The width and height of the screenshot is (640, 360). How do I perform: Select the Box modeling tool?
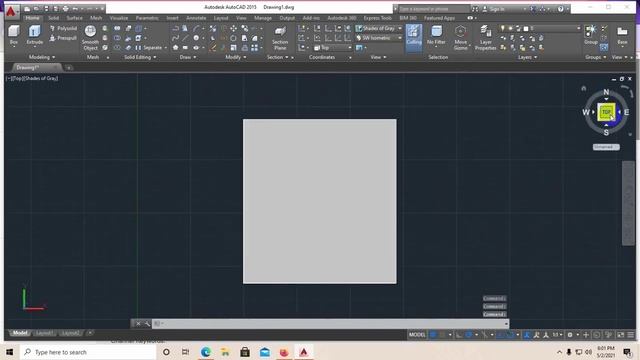(x=14, y=35)
